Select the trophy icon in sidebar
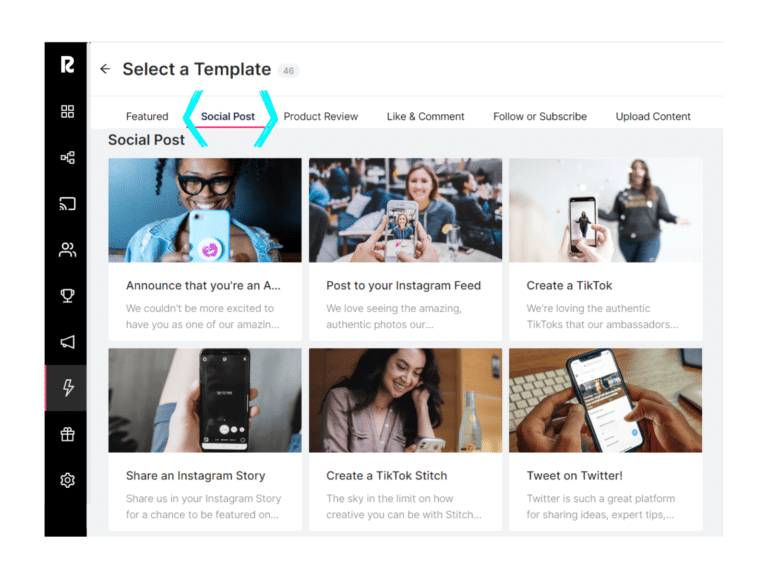This screenshot has width=768, height=576. tap(67, 296)
